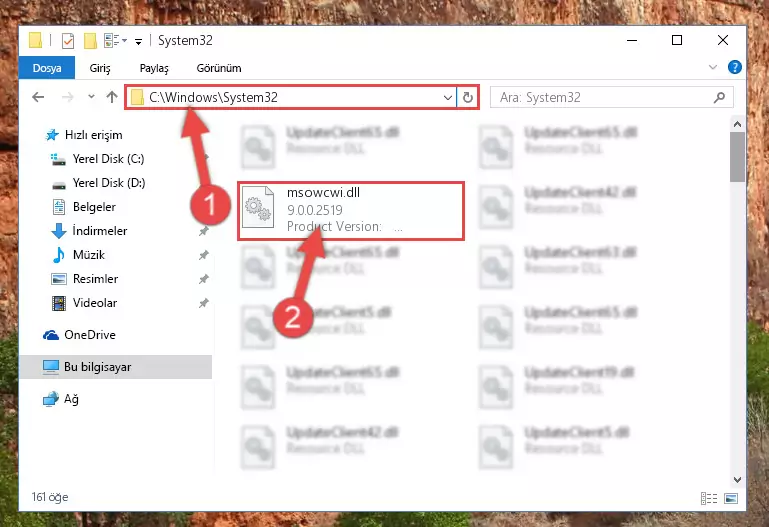
Task: Open the Dosya tab
Action: (x=47, y=68)
